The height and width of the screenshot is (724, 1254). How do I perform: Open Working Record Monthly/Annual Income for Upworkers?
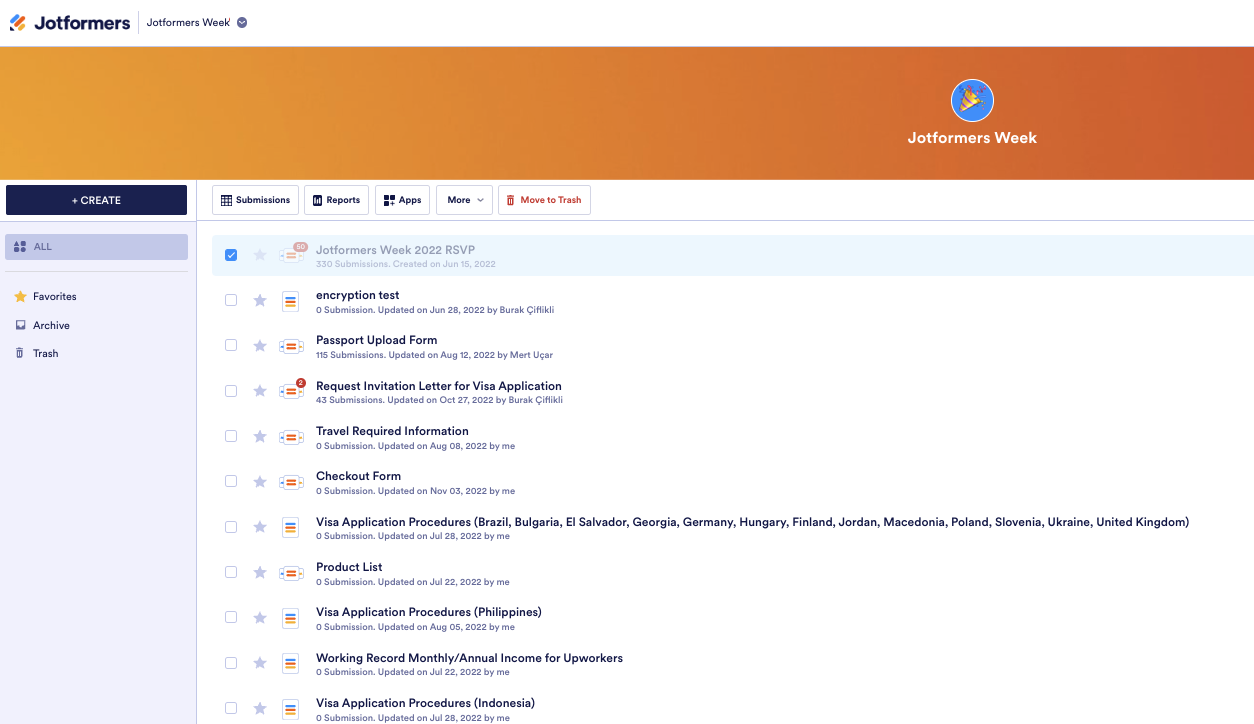(x=469, y=658)
